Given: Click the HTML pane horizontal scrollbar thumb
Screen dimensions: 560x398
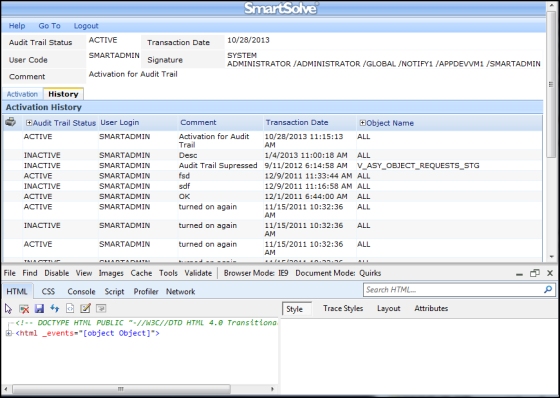Looking at the screenshot, I should click(x=121, y=389).
